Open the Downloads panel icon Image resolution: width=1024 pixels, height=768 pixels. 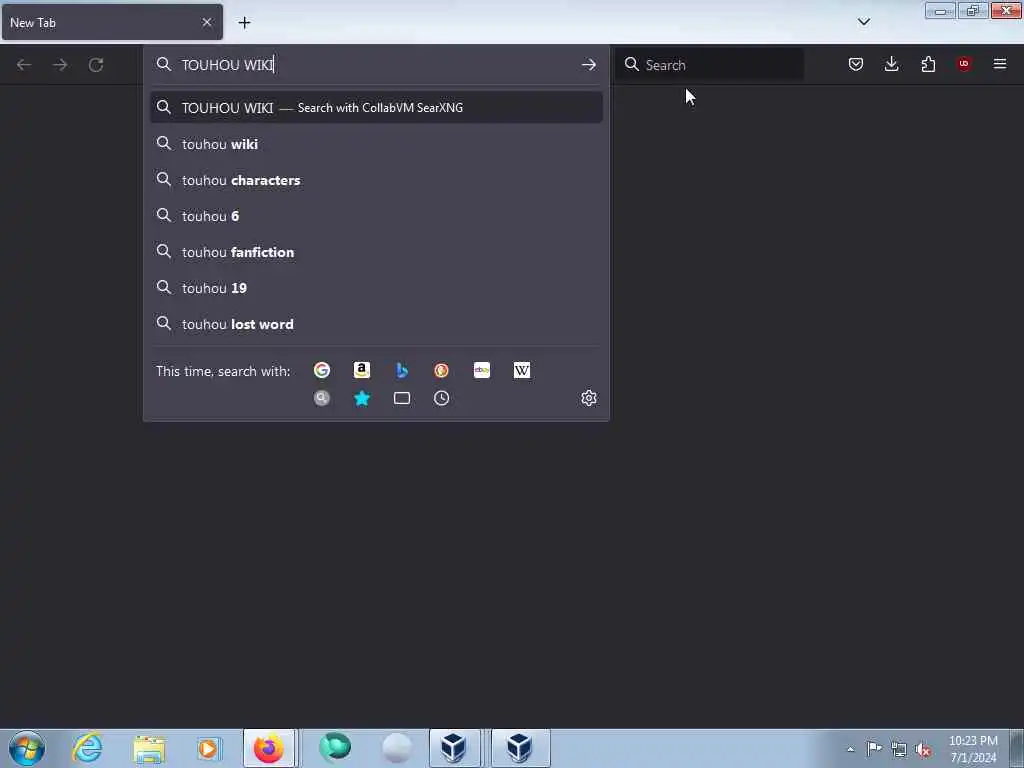click(x=891, y=64)
